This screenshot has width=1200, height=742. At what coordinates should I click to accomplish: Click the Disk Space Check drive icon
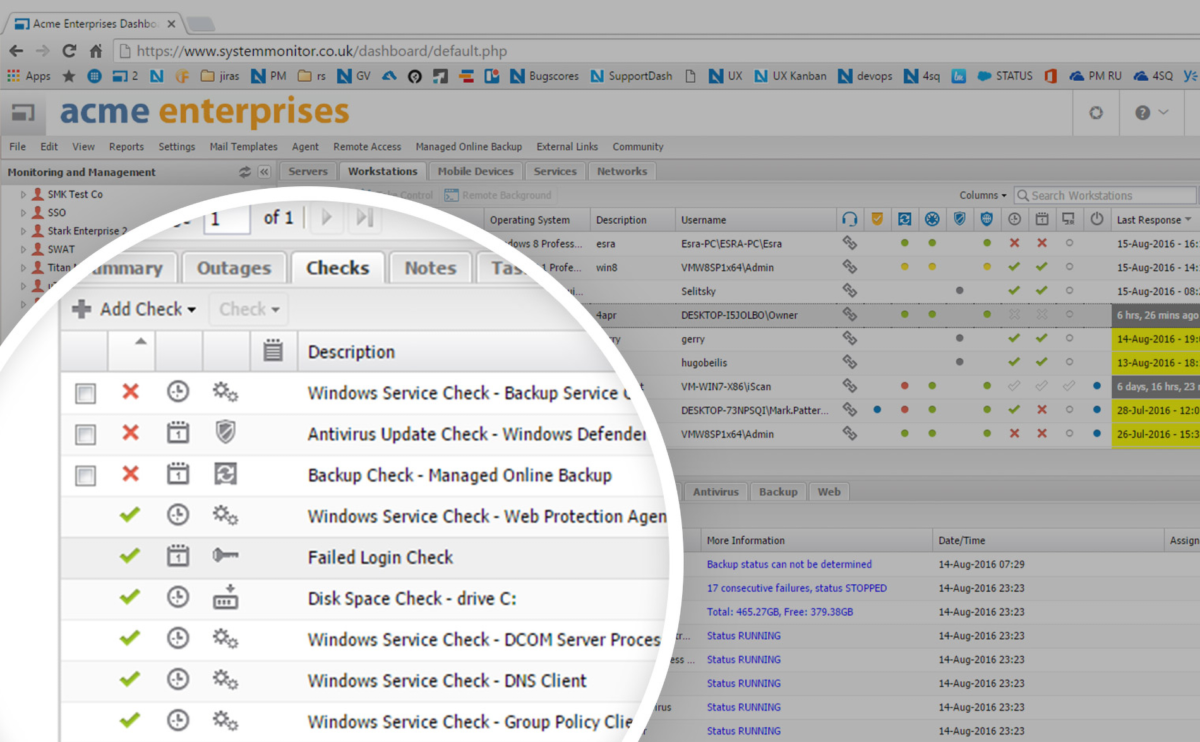(226, 597)
